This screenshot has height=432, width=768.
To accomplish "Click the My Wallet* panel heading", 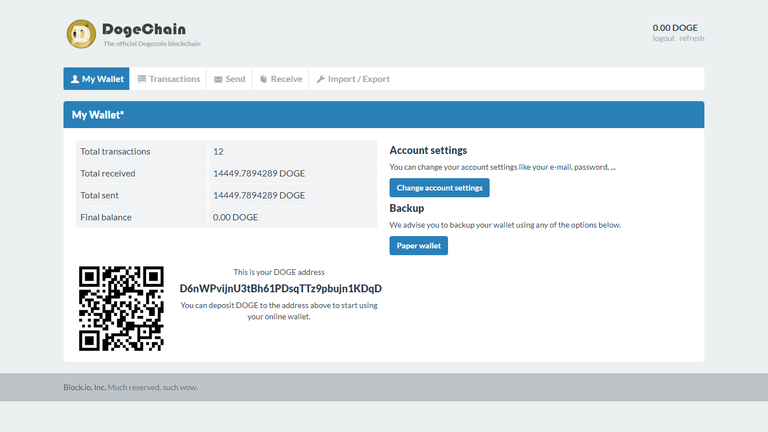I will point(98,115).
